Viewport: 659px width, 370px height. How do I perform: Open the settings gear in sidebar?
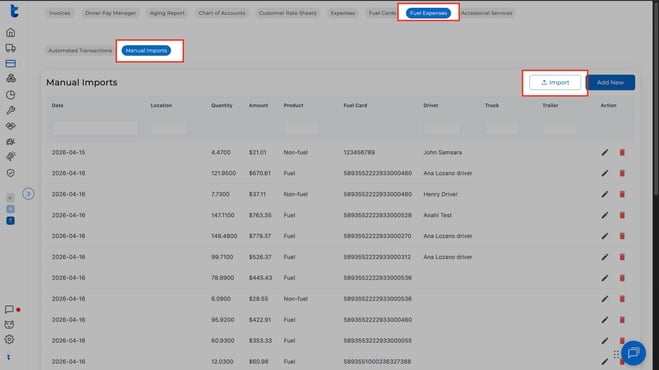tap(9, 339)
